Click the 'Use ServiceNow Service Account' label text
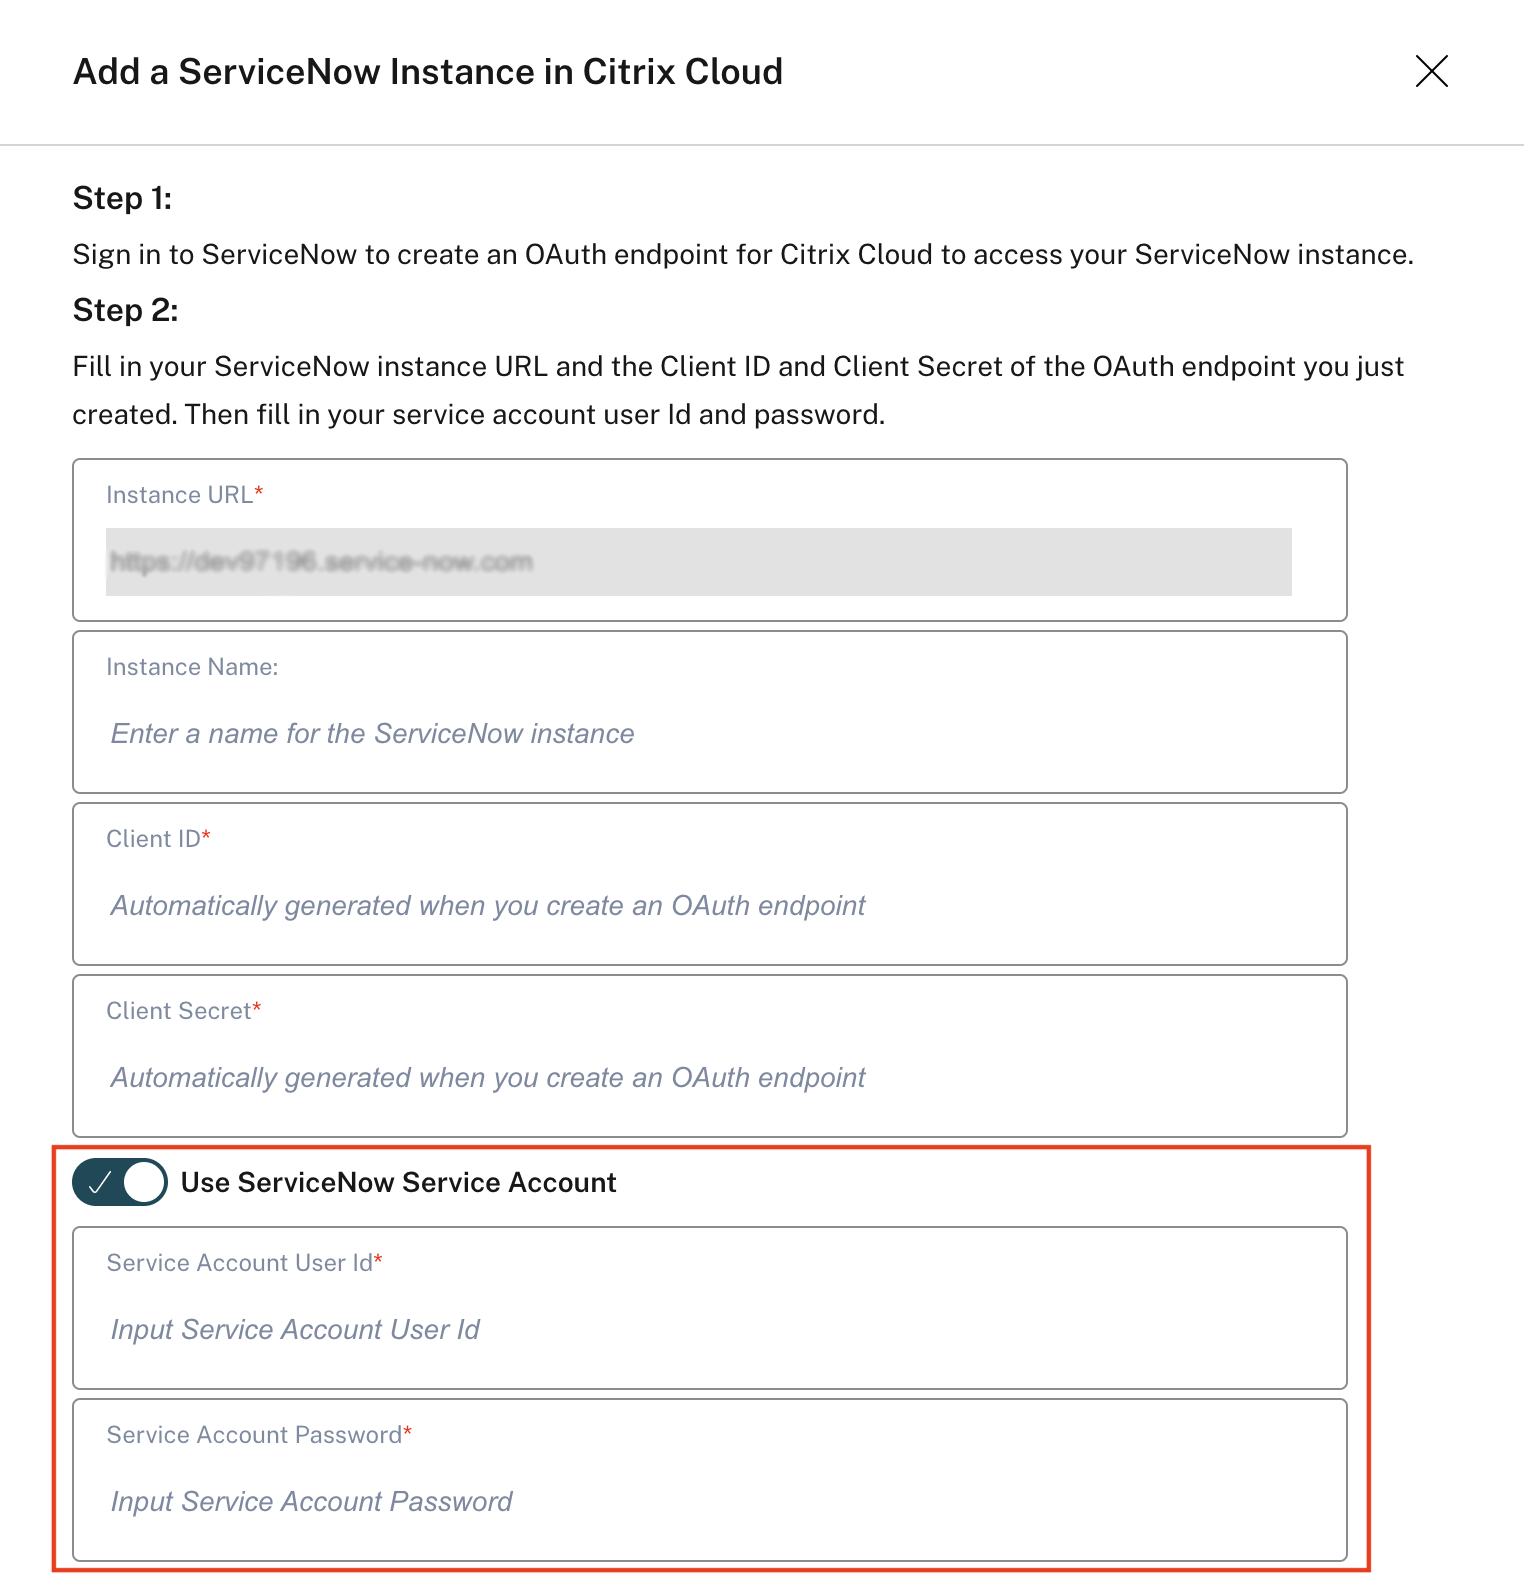 pyautogui.click(x=398, y=1183)
